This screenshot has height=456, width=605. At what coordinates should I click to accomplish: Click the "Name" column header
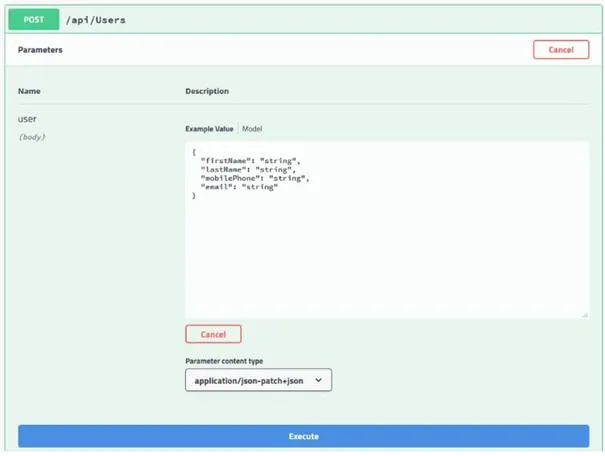pyautogui.click(x=29, y=91)
